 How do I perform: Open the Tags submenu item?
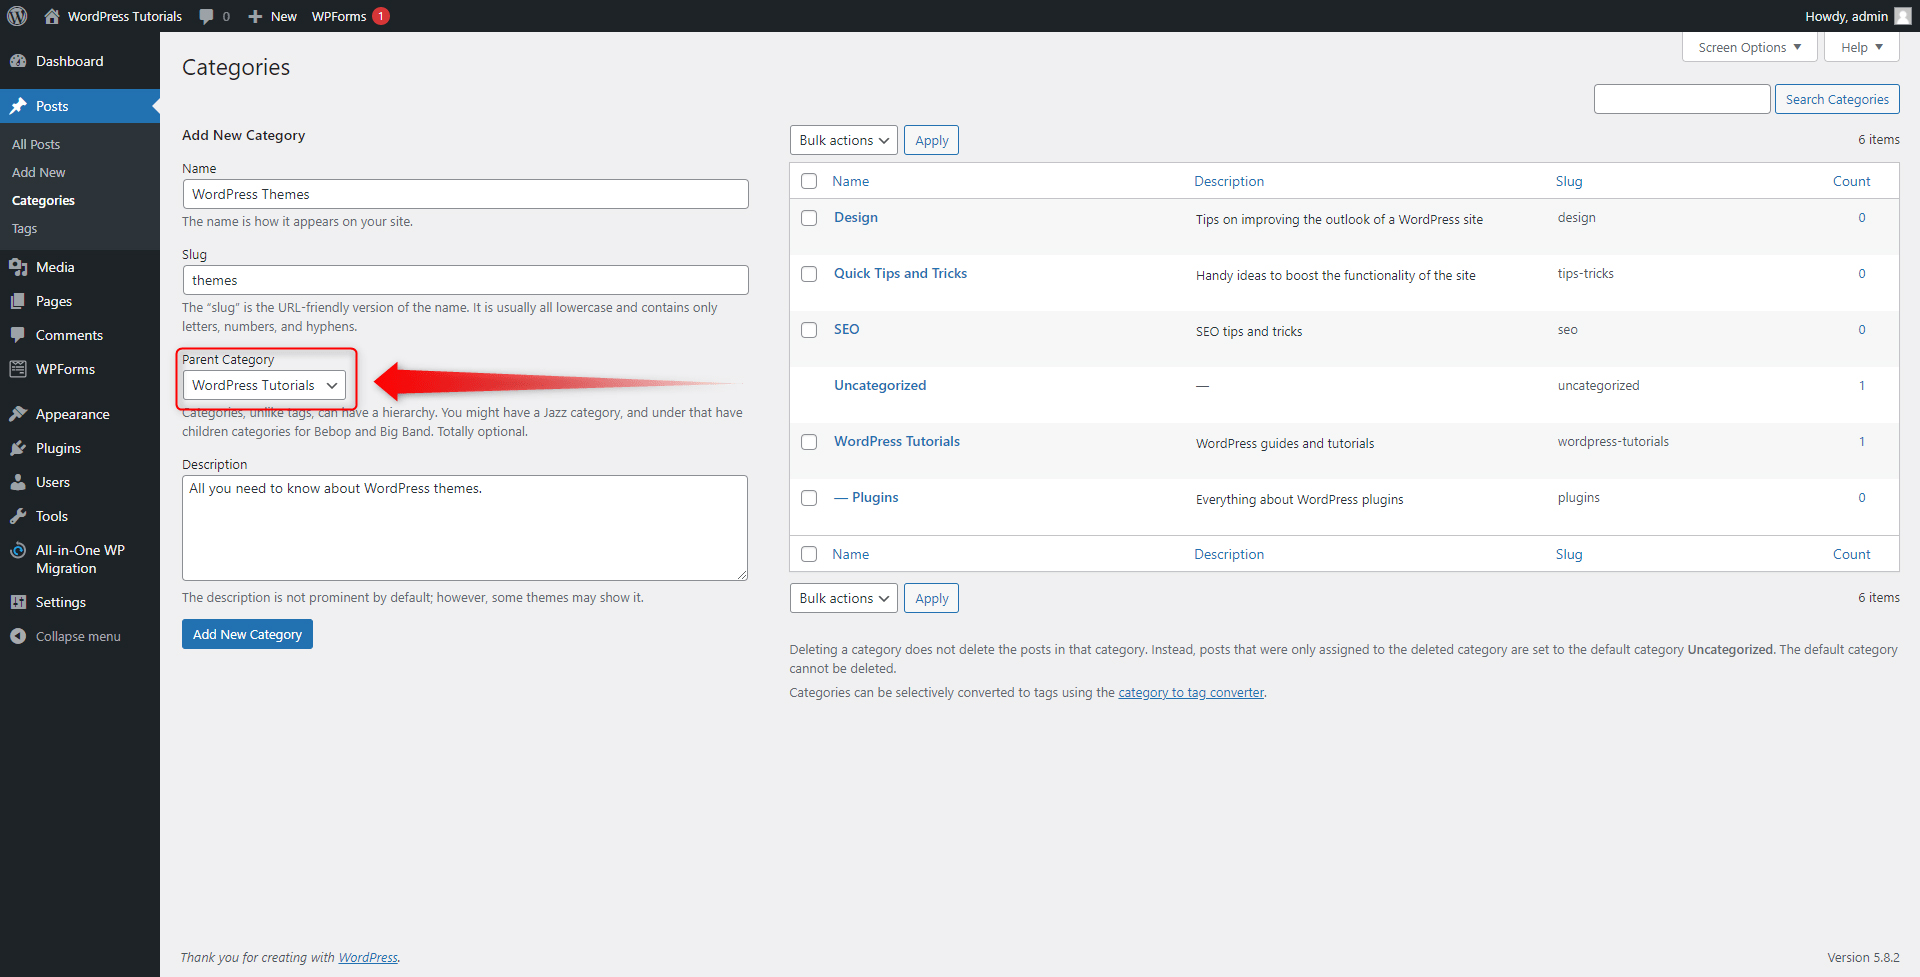[24, 228]
